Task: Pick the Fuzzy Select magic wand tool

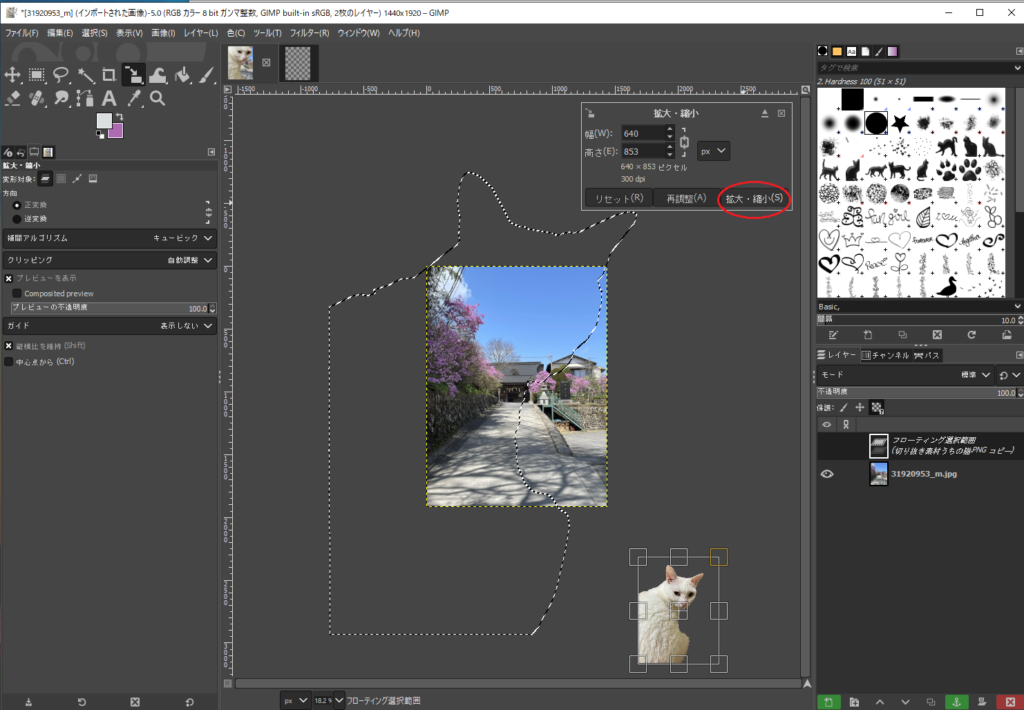Action: [85, 75]
